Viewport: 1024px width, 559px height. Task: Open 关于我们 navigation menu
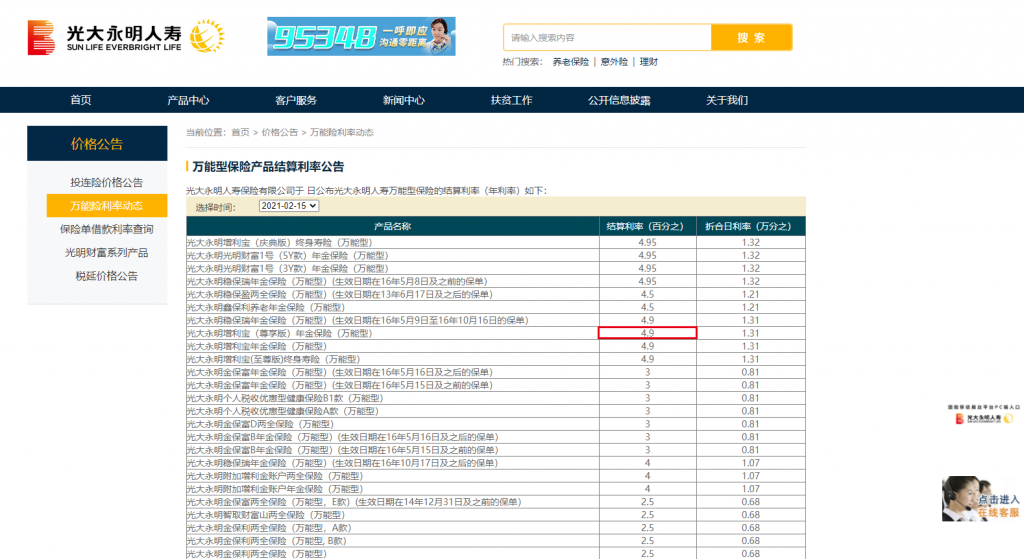(x=727, y=100)
